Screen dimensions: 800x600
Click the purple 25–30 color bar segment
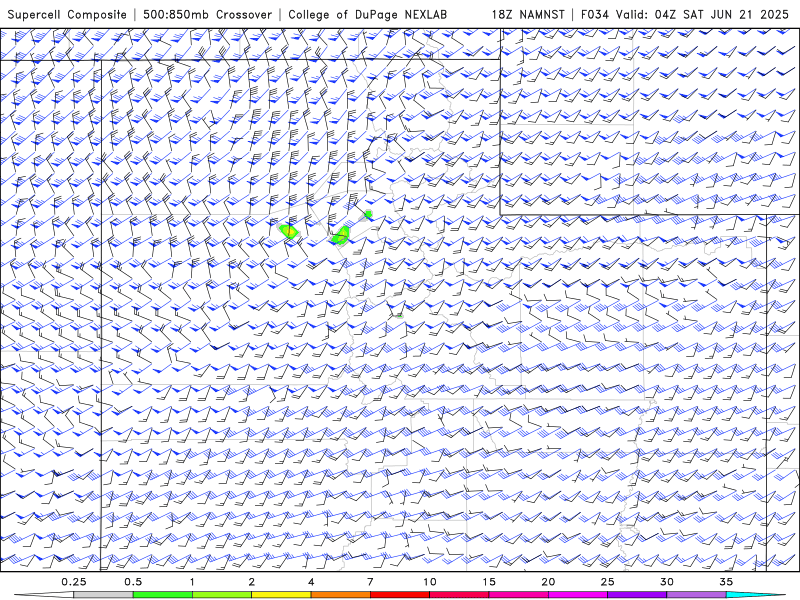tap(637, 595)
